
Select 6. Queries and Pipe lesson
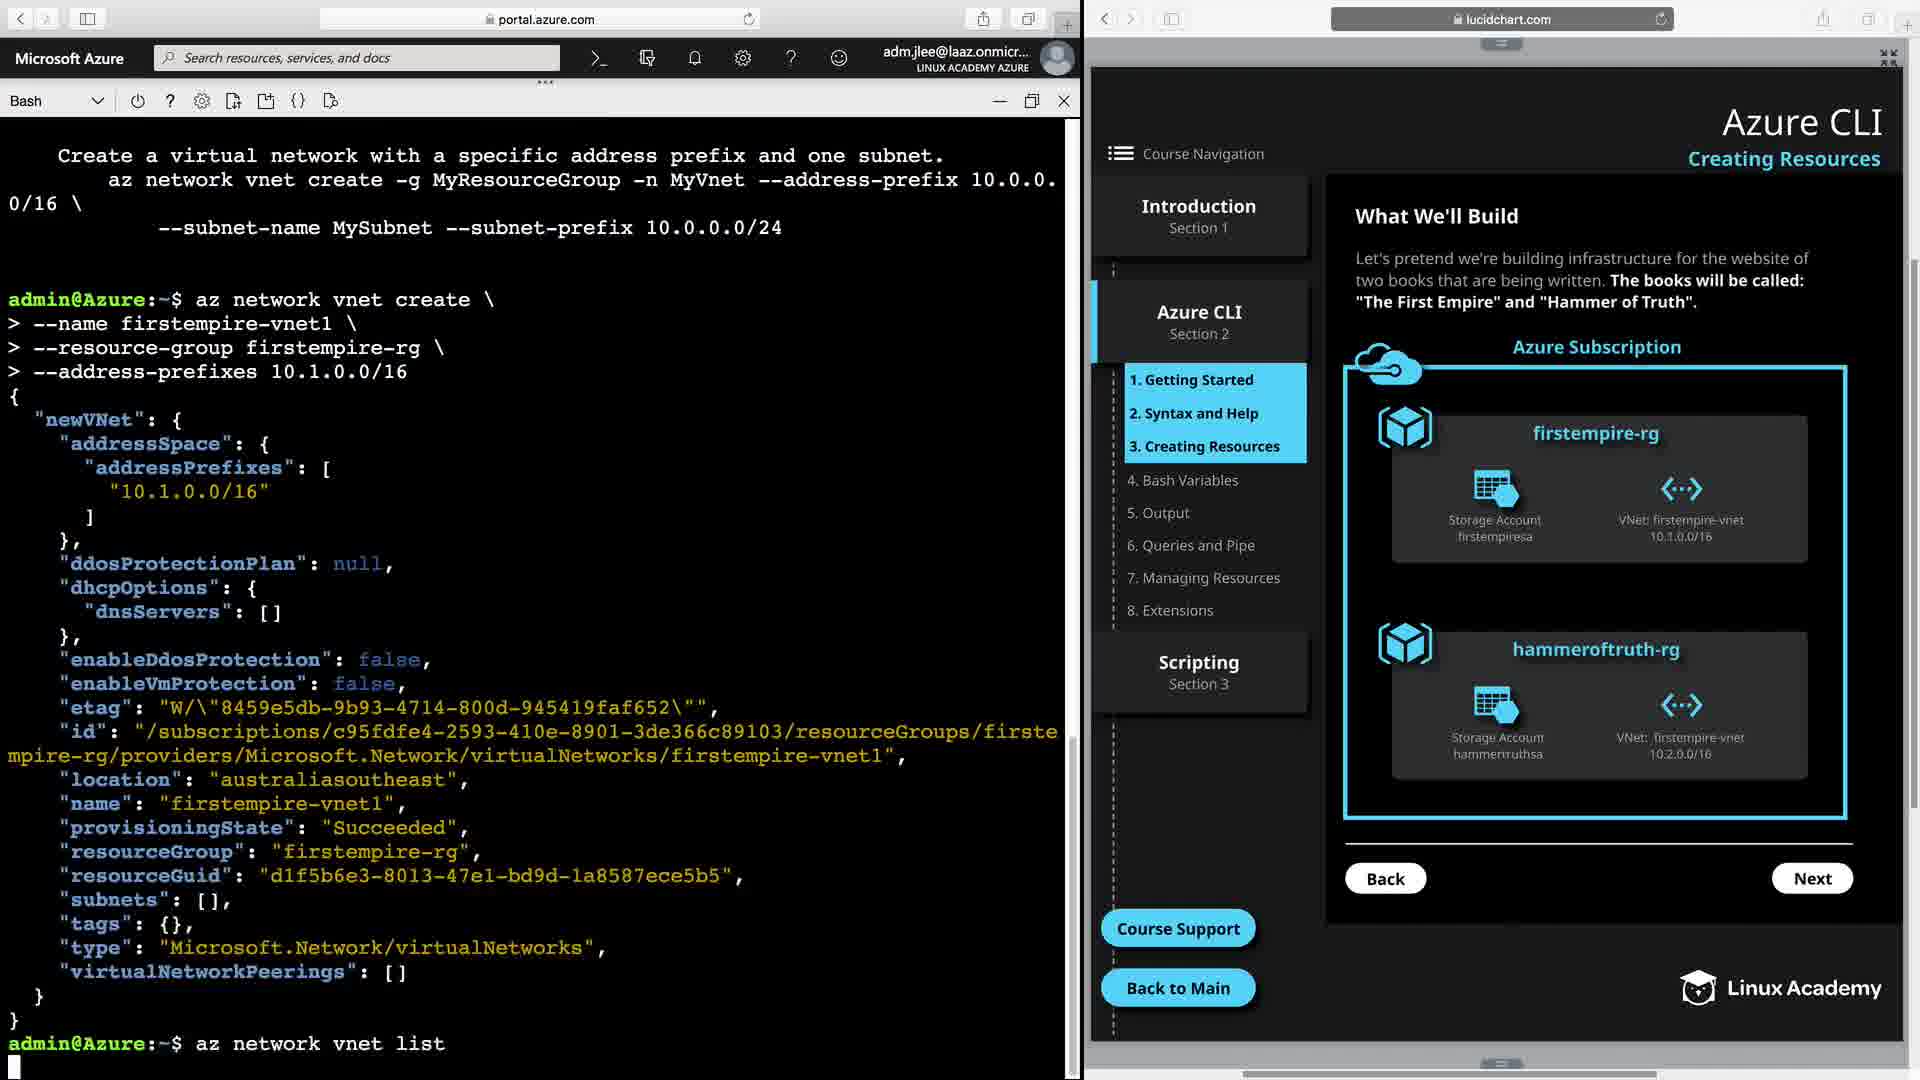pyautogui.click(x=1190, y=545)
